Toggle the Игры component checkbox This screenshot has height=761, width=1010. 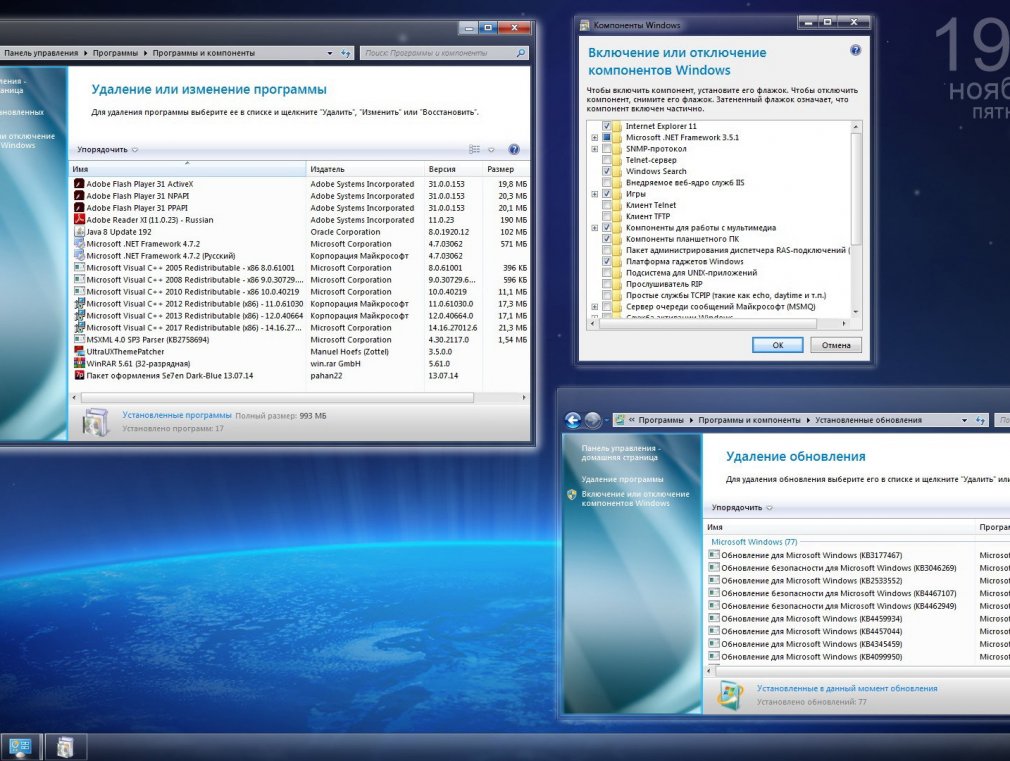(x=606, y=194)
